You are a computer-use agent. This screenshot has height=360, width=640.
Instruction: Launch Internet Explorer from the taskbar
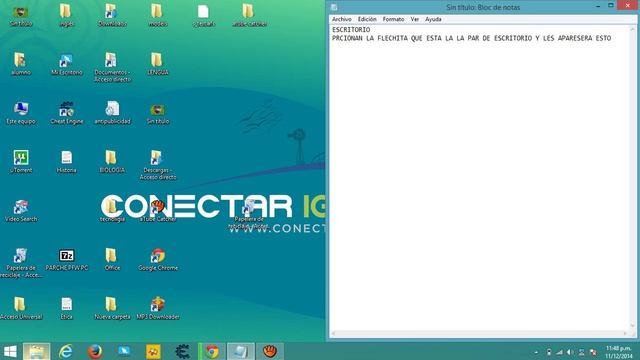(x=65, y=351)
